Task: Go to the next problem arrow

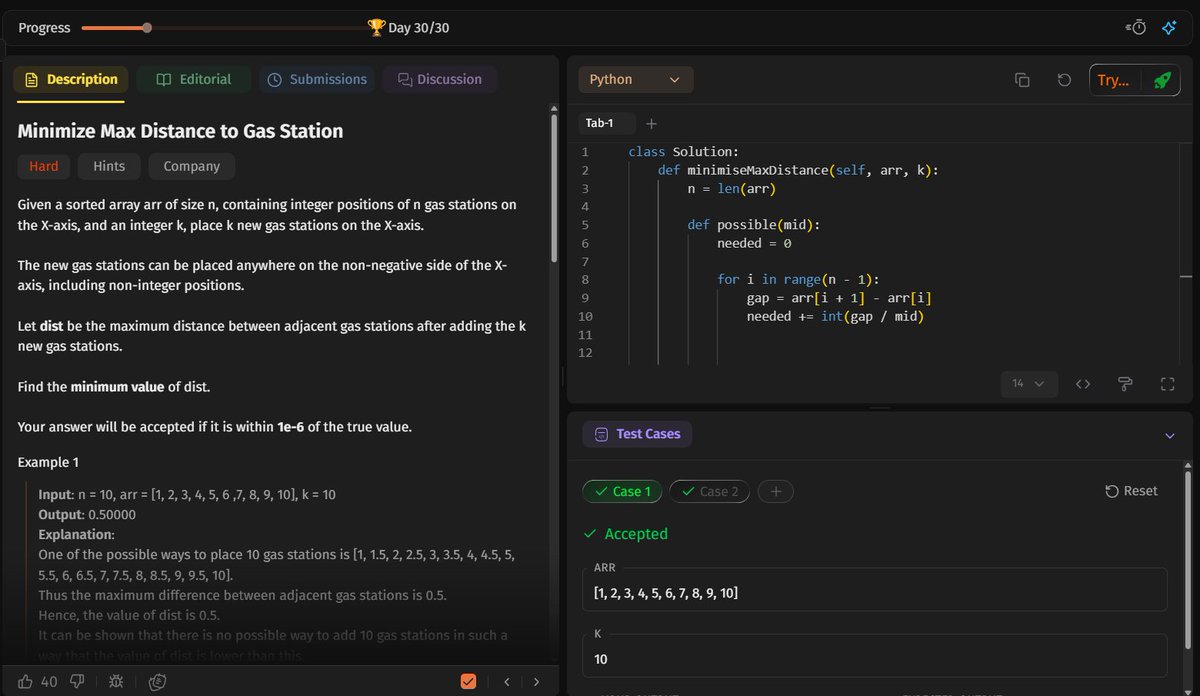Action: tap(536, 682)
